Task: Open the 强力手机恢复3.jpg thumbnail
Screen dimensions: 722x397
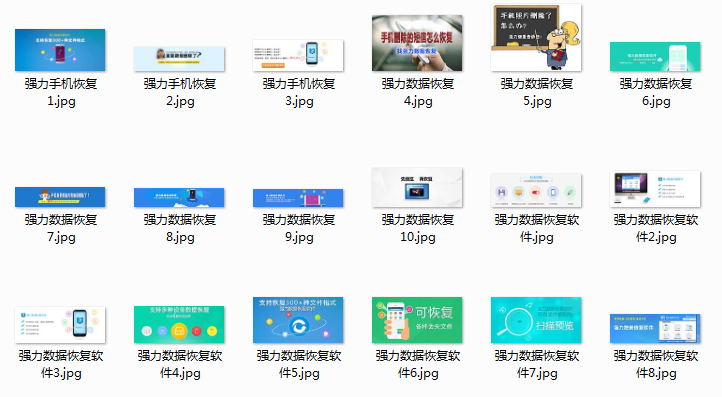Action: (x=298, y=55)
